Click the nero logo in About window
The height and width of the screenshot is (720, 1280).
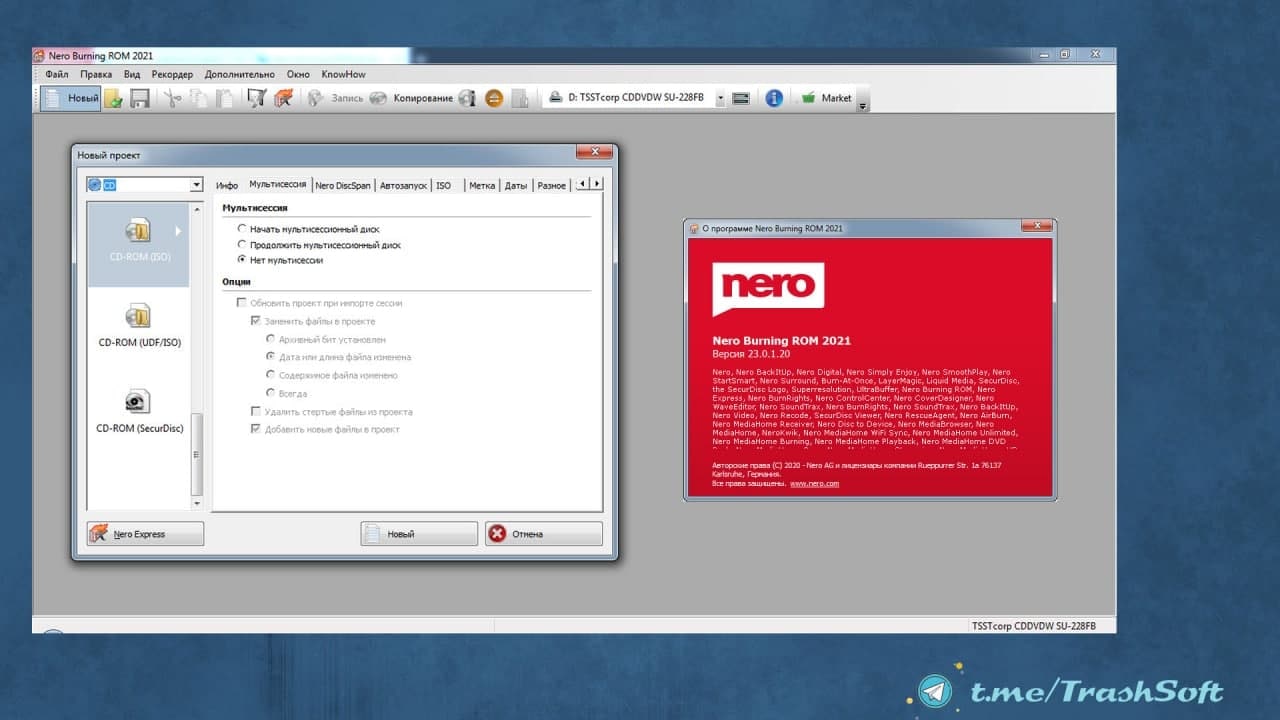(768, 288)
